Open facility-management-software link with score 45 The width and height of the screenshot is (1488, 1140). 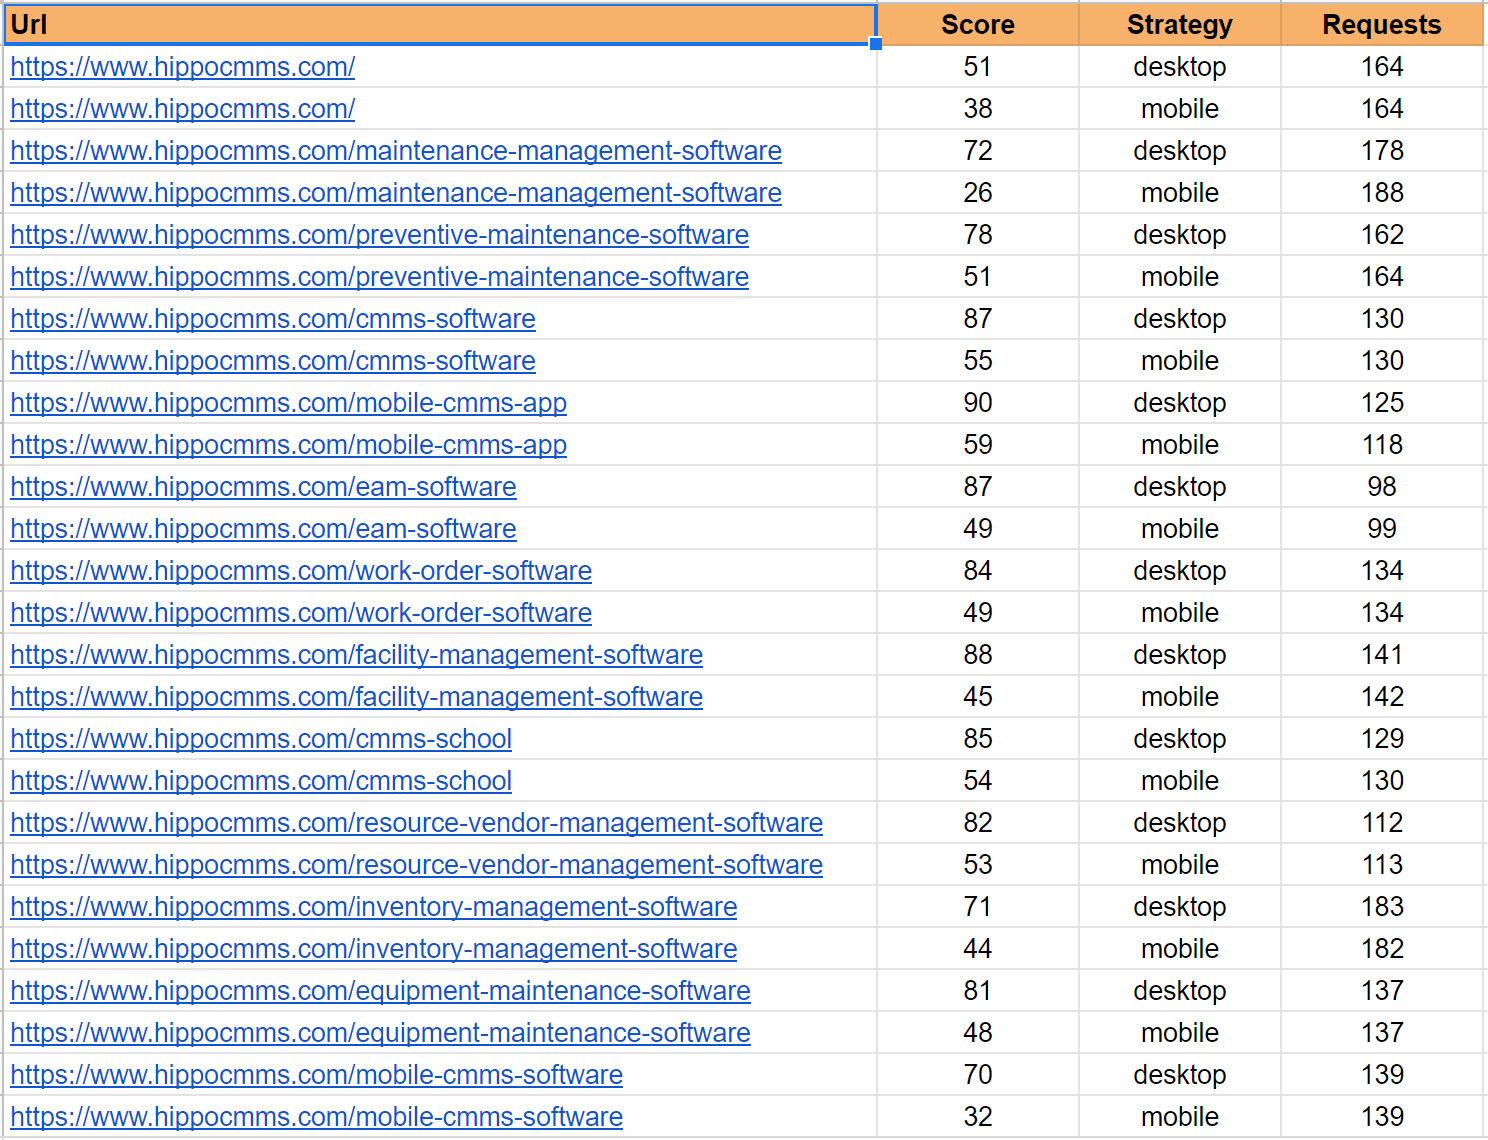(x=357, y=697)
